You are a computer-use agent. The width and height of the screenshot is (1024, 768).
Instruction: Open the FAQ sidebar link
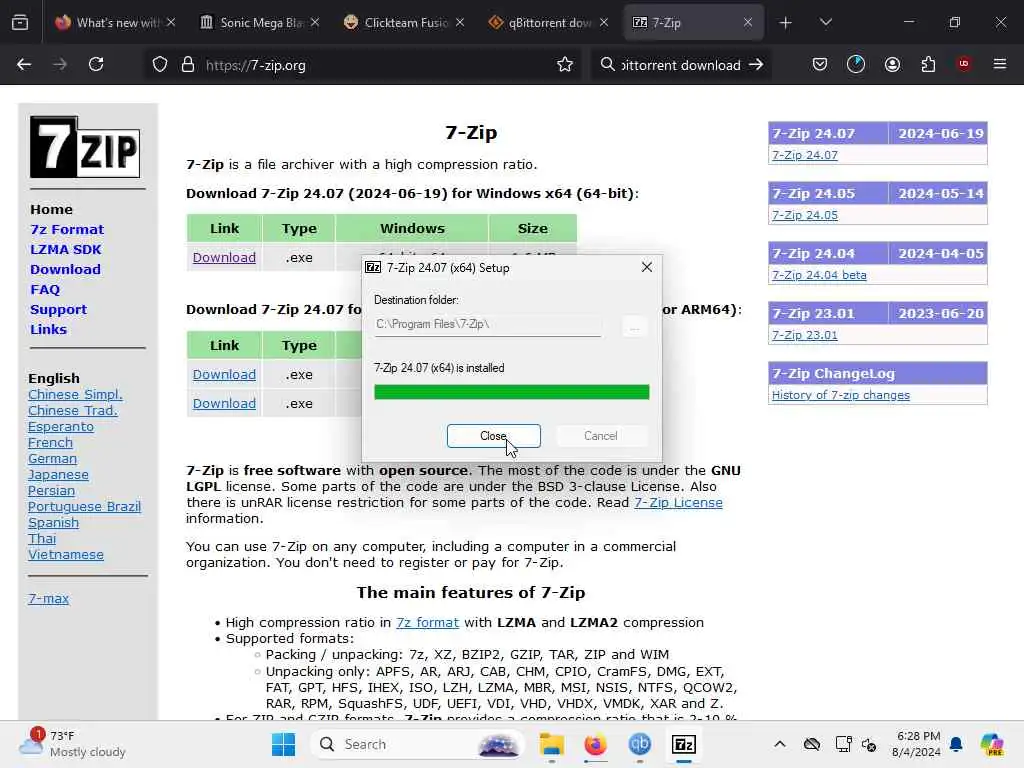coord(44,289)
